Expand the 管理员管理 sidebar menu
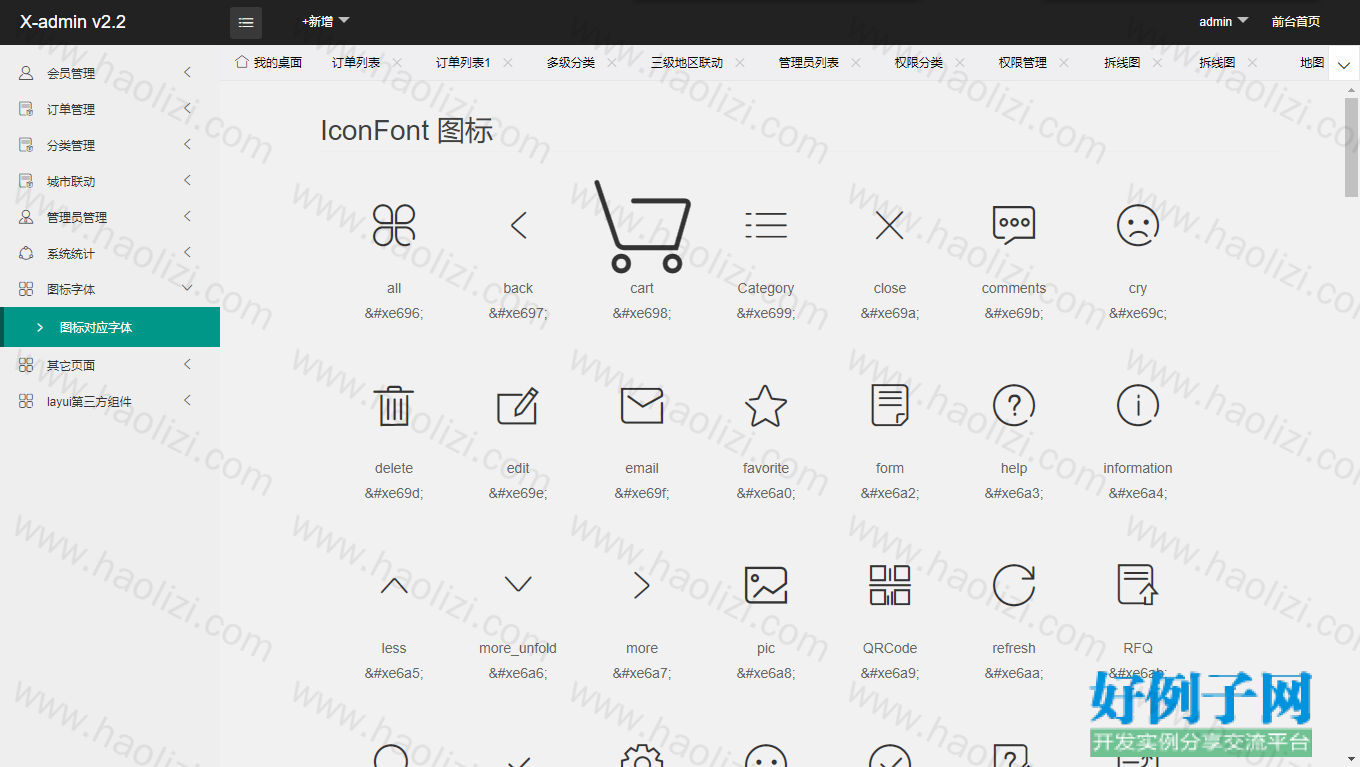Viewport: 1360px width, 767px height. [x=110, y=217]
